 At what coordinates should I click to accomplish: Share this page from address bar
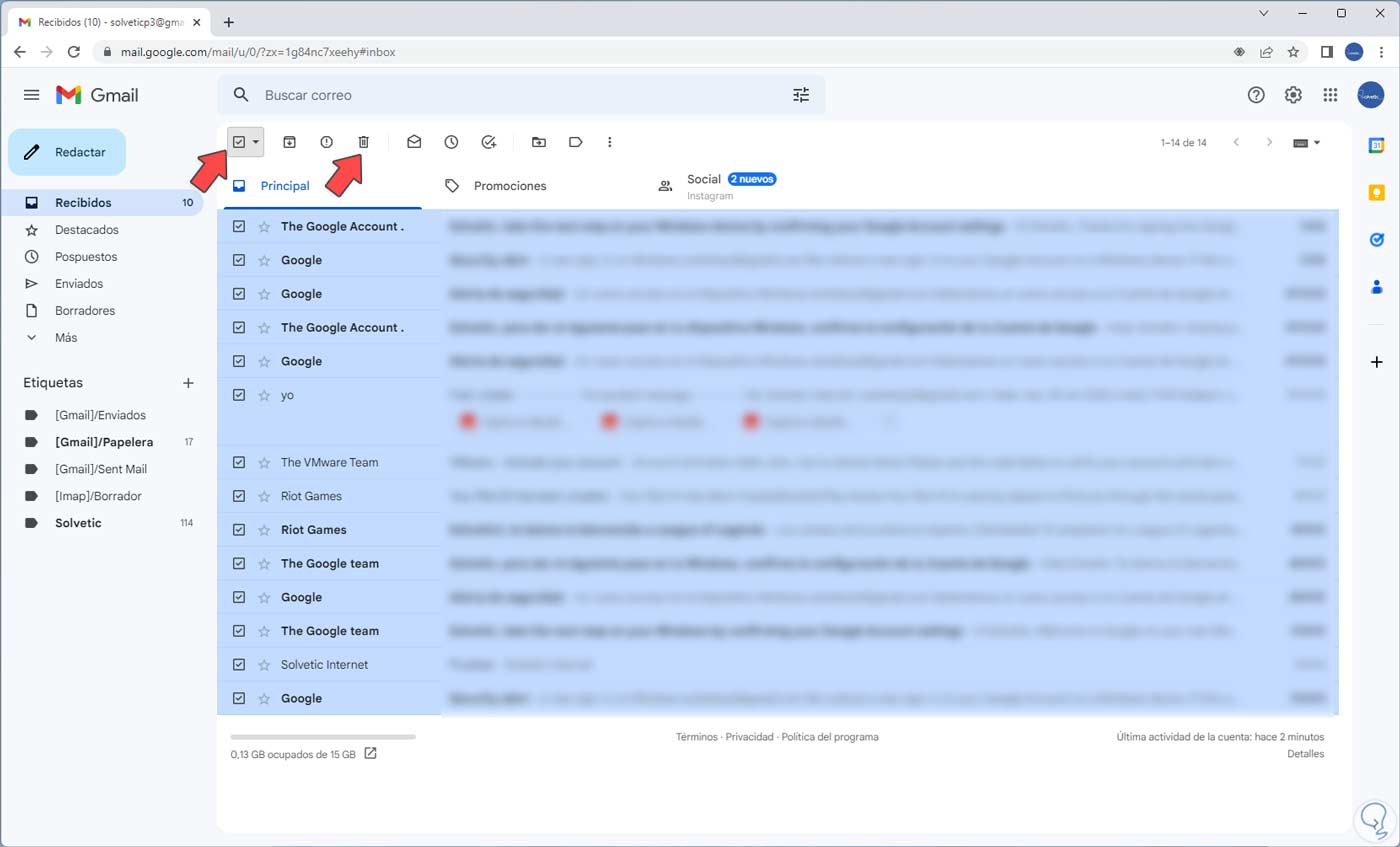1266,52
